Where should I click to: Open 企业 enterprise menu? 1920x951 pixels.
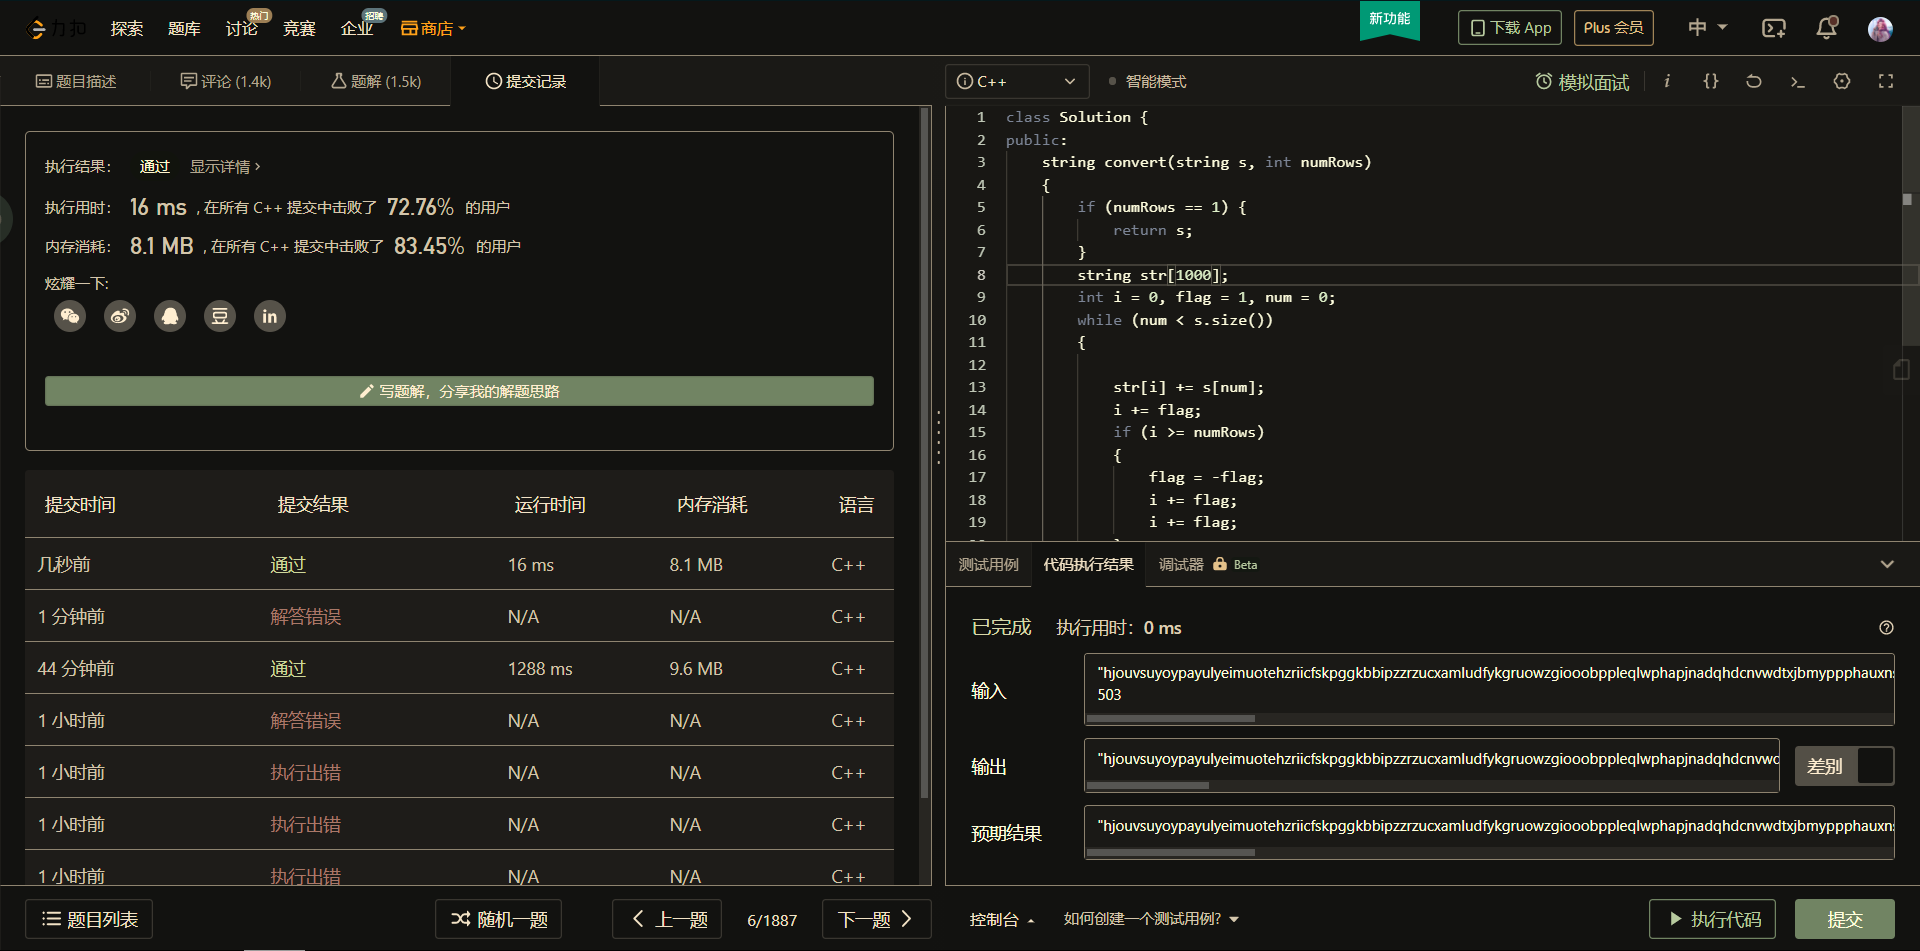pos(357,28)
